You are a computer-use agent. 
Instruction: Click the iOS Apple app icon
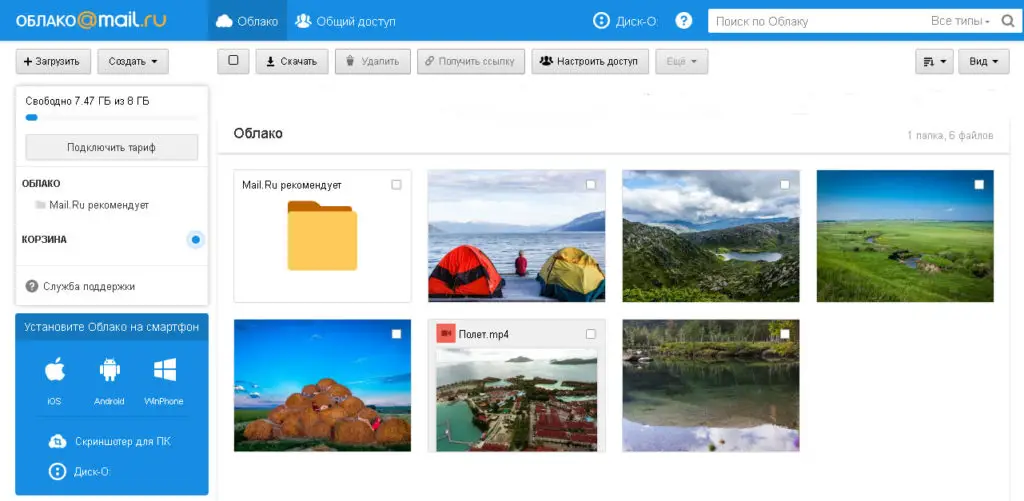coord(54,371)
